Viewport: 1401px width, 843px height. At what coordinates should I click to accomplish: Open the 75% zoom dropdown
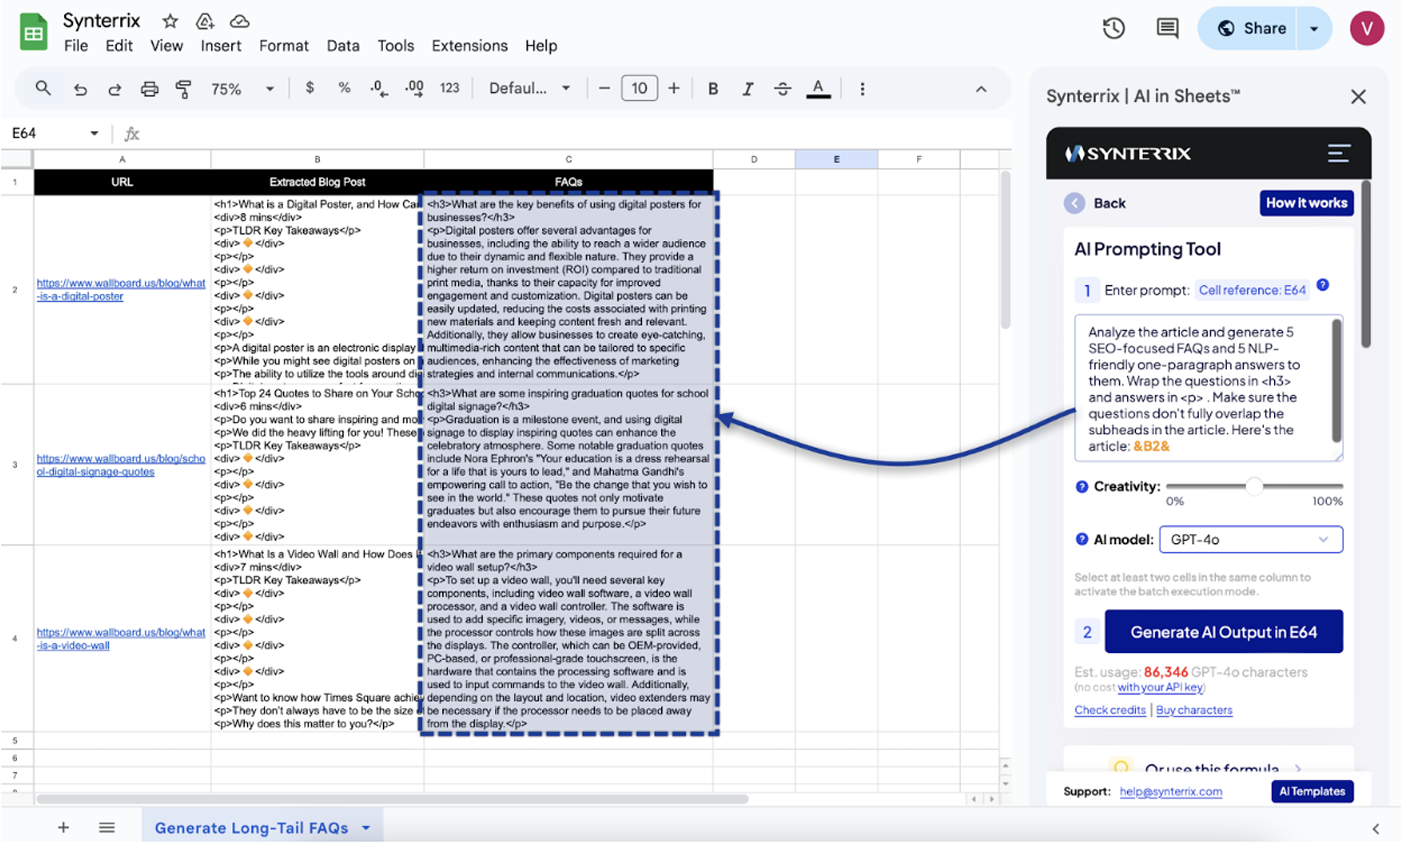tap(242, 89)
